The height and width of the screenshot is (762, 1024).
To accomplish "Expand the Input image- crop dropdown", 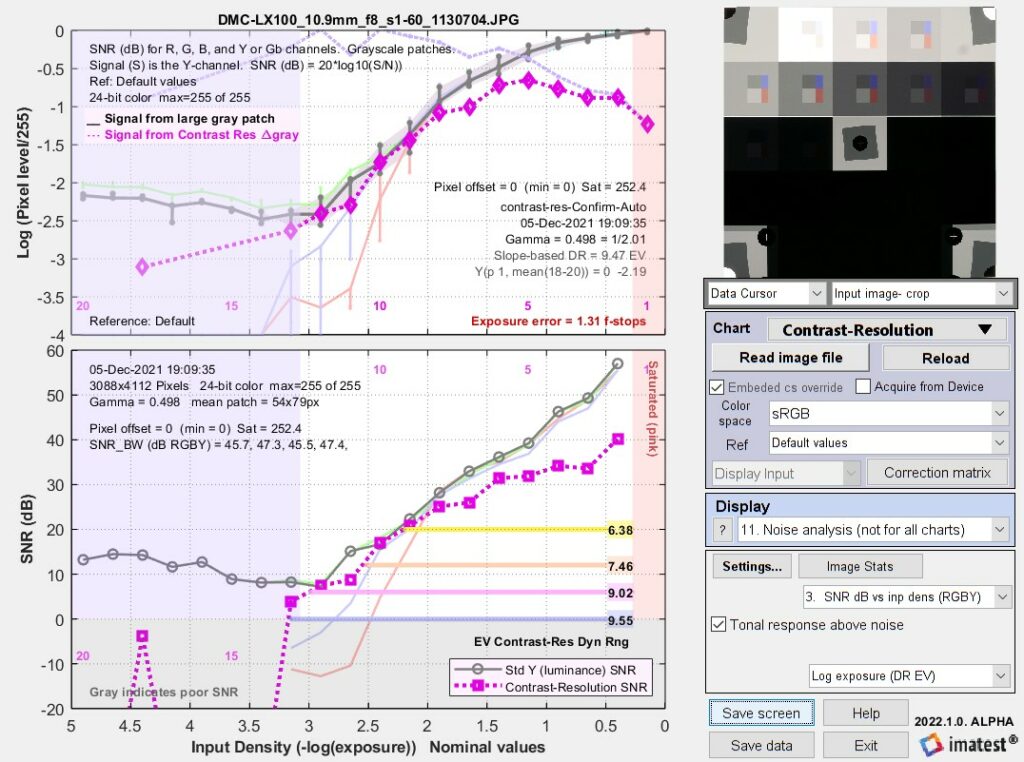I will 920,293.
